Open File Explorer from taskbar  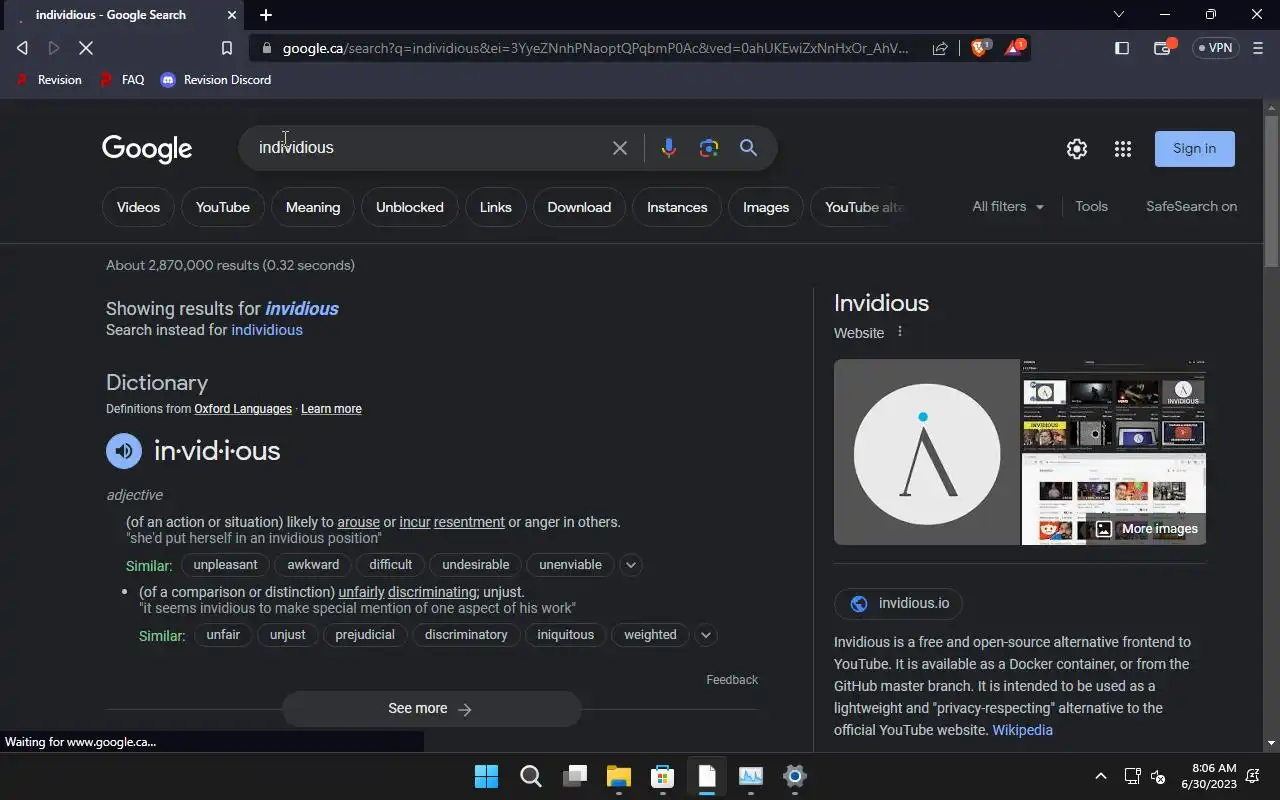click(x=619, y=776)
